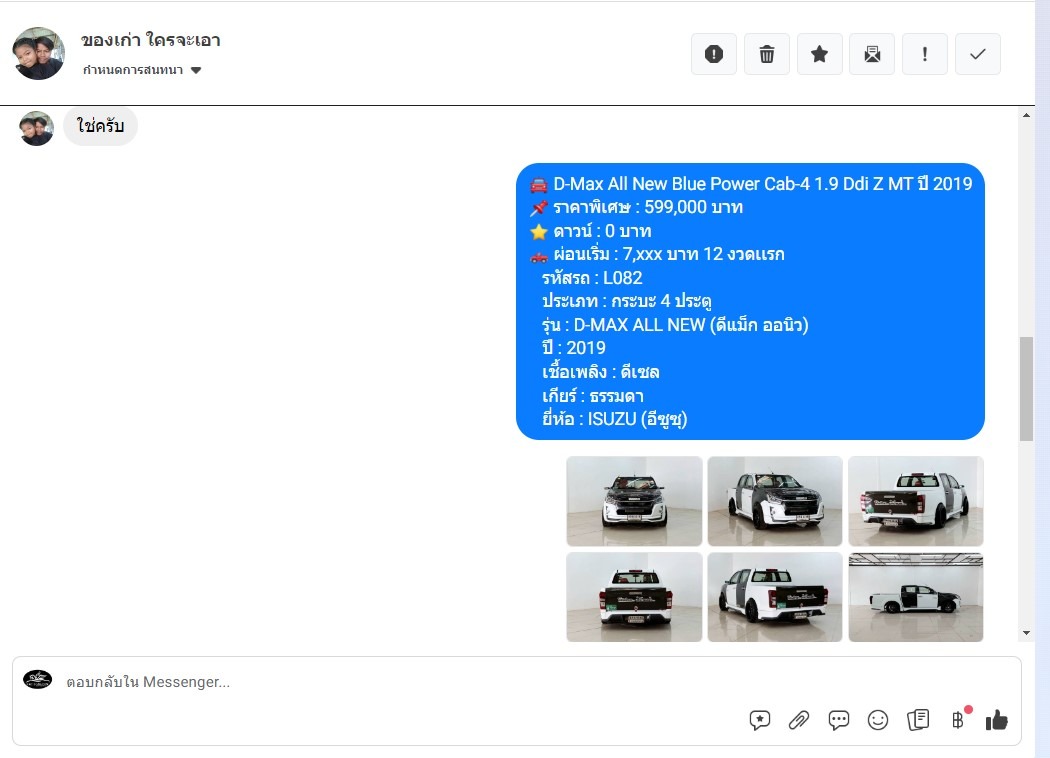Flag priority with plain exclamation icon
This screenshot has height=758, width=1050.
point(925,54)
